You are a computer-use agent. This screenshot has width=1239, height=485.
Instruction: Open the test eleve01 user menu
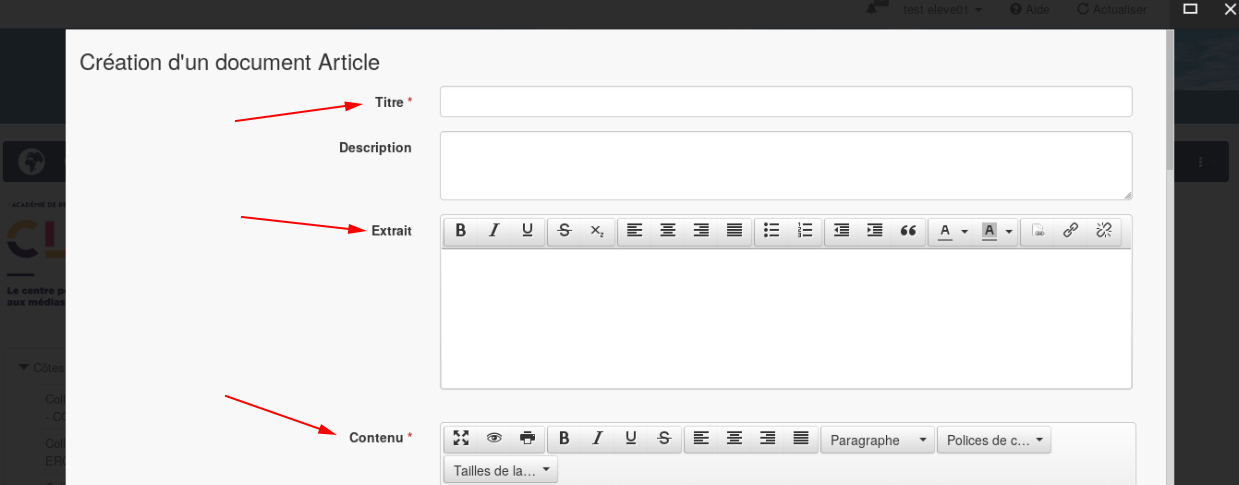[x=942, y=9]
